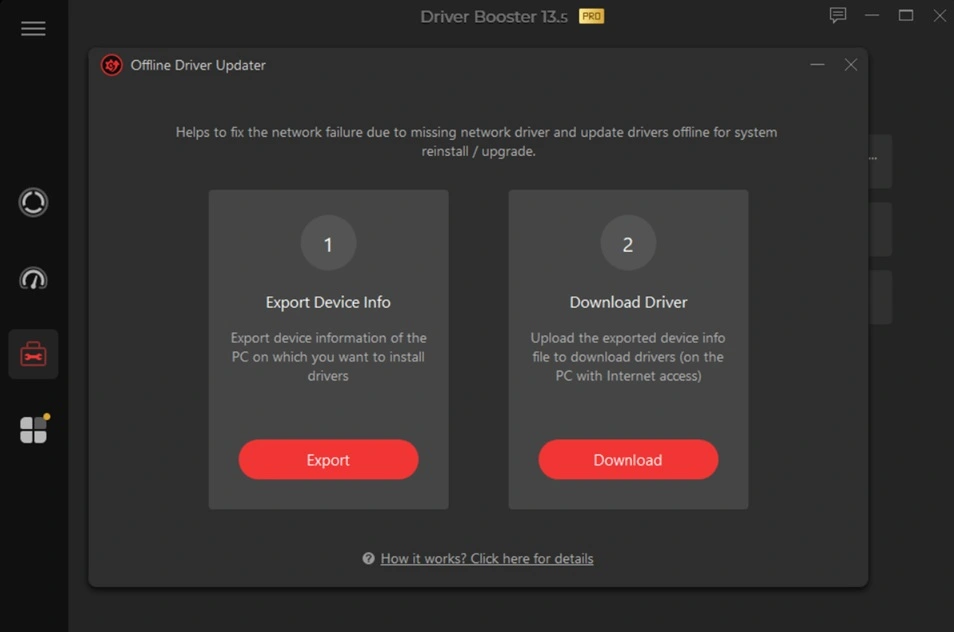Close the Offline Driver Updater dialog

click(851, 64)
